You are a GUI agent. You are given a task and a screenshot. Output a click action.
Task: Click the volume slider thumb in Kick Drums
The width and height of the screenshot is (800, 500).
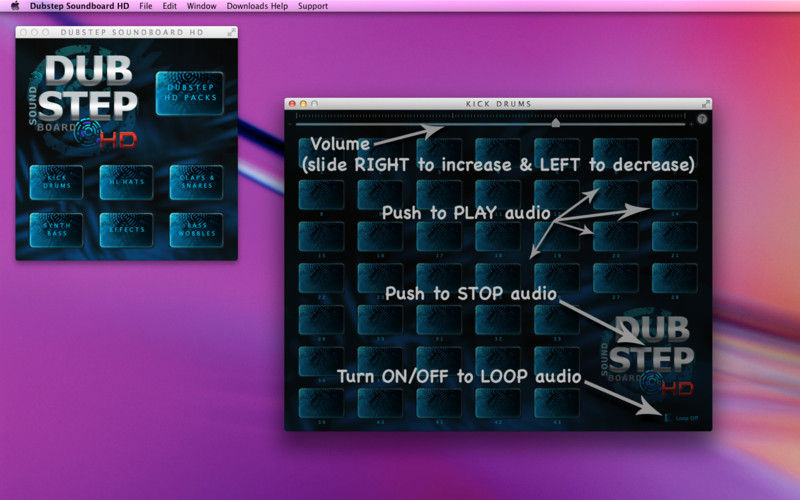(x=556, y=122)
